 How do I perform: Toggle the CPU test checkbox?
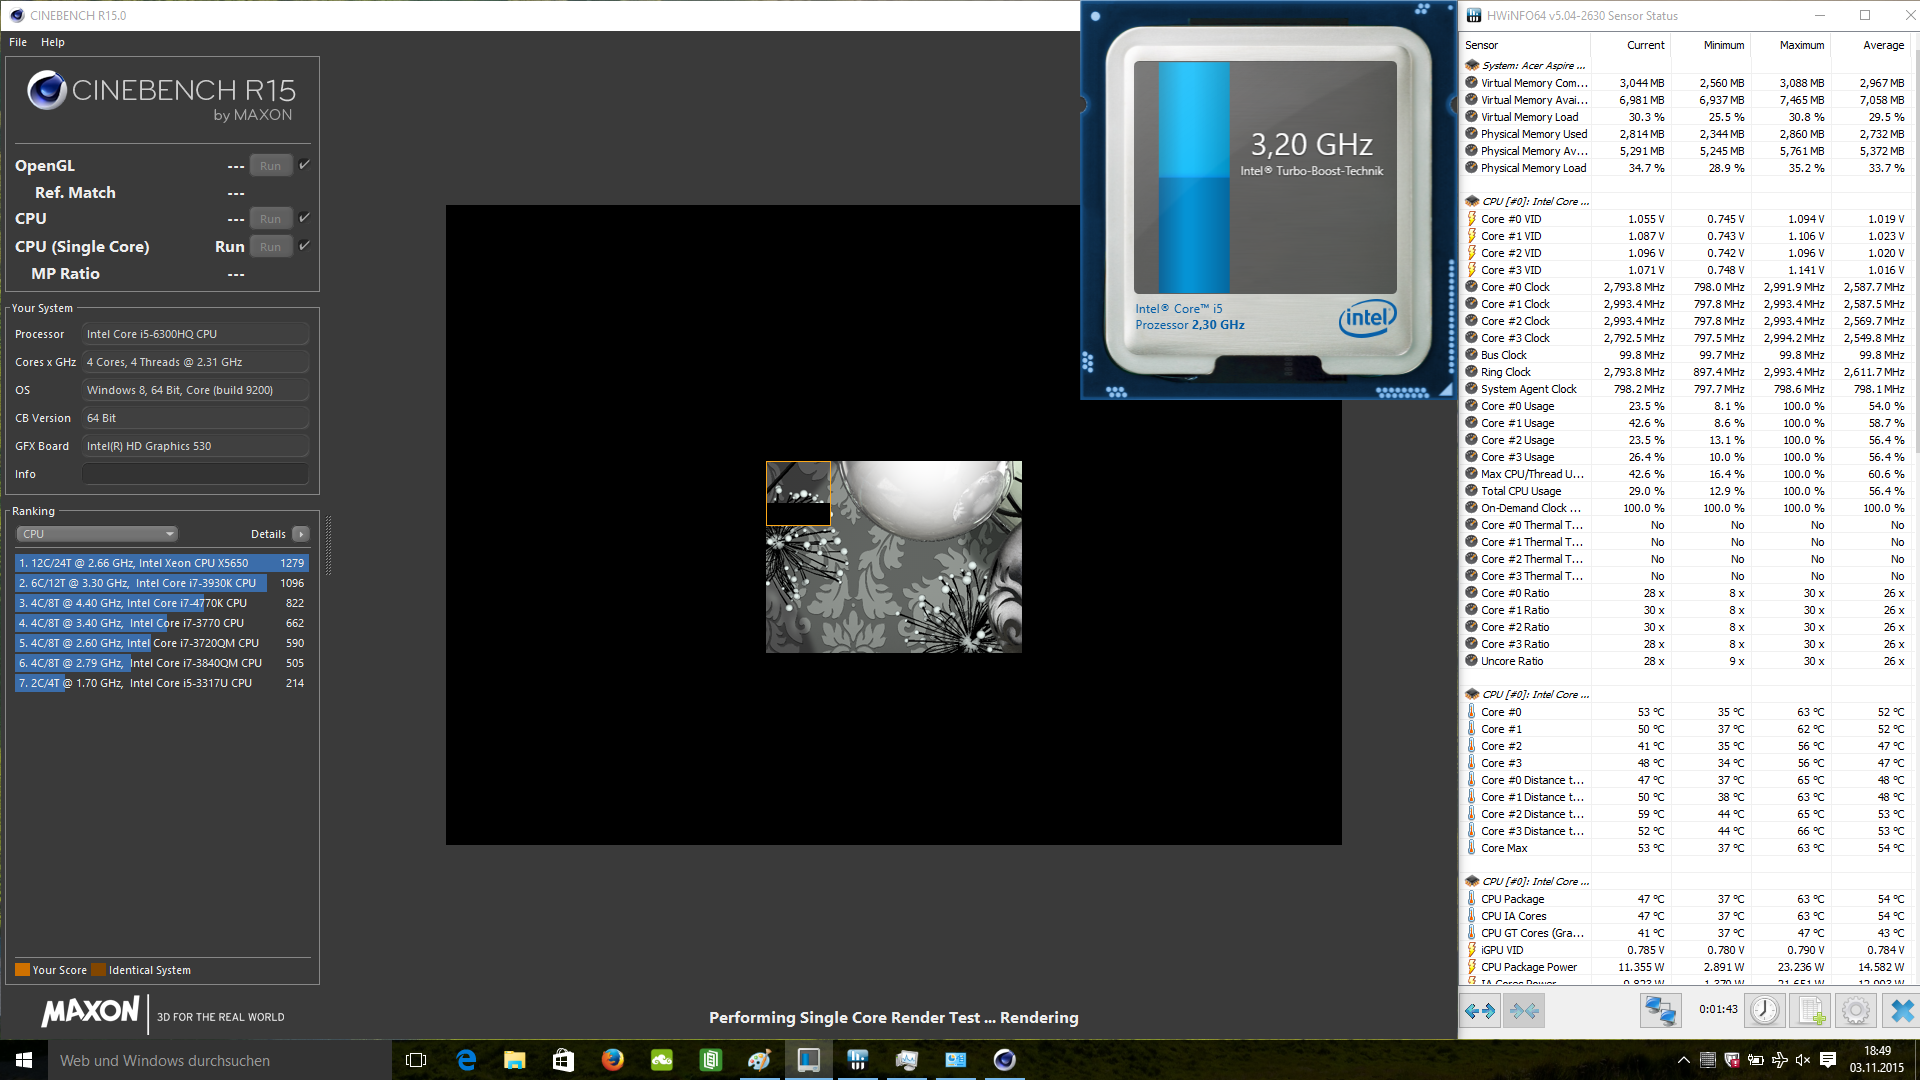point(305,218)
